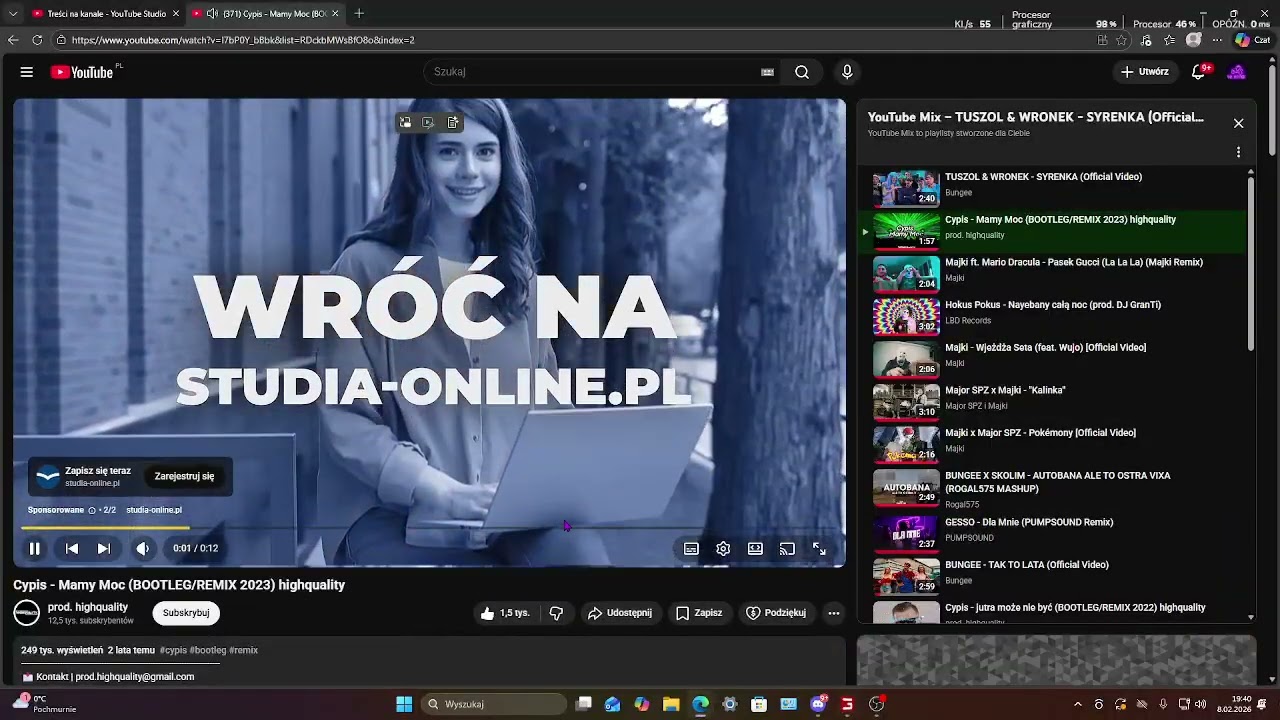Skip to the next video
Screen dimensions: 1280x720
click(x=103, y=548)
